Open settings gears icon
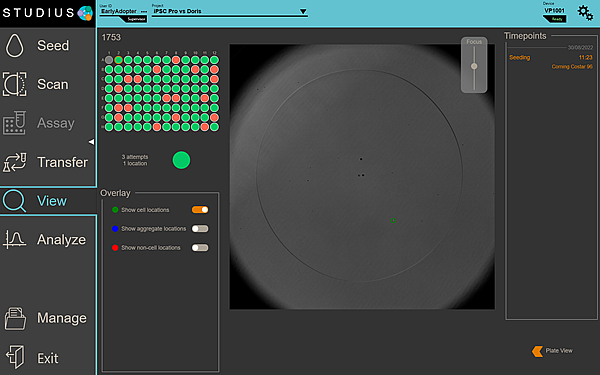 coord(585,13)
